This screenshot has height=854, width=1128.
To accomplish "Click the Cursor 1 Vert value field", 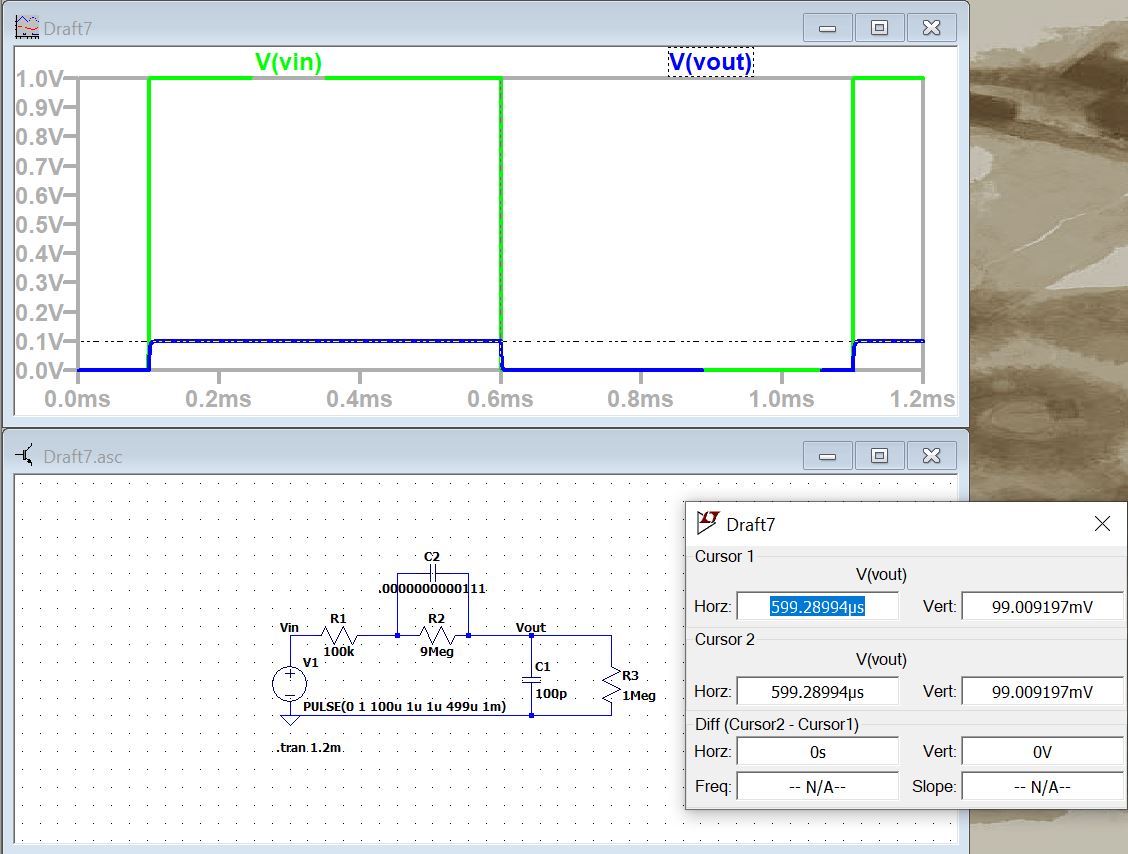I will (1042, 606).
